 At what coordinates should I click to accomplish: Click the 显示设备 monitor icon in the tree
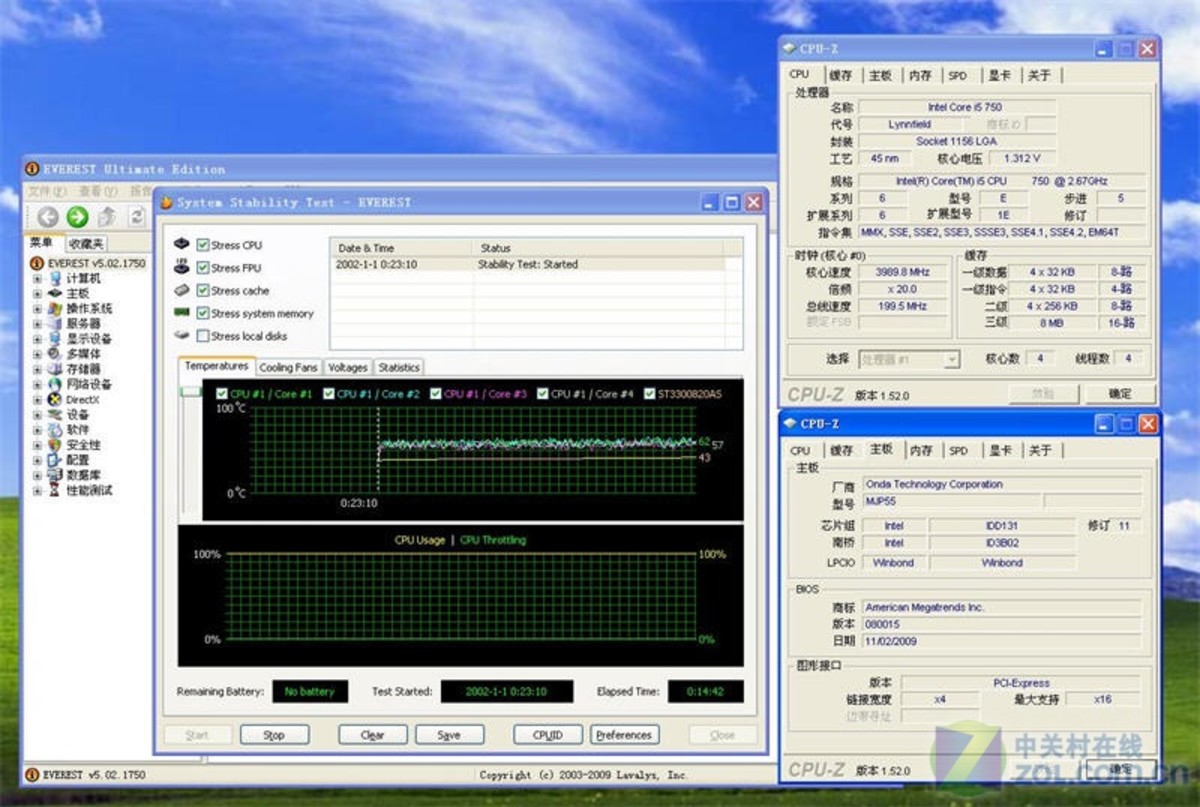(56, 338)
